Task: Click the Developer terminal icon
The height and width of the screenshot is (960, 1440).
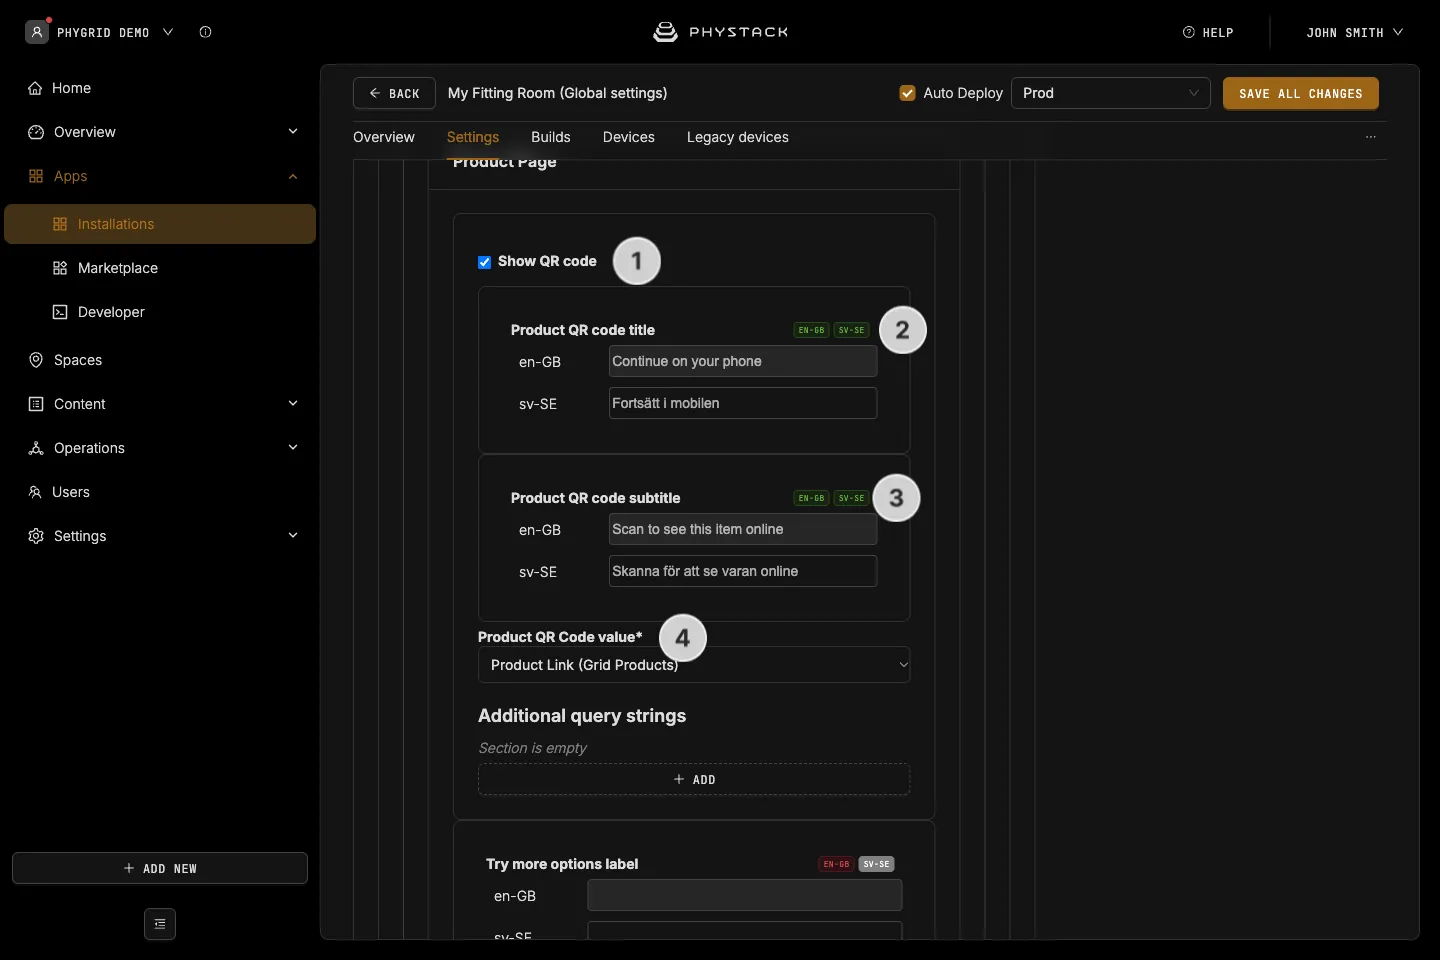Action: point(60,312)
